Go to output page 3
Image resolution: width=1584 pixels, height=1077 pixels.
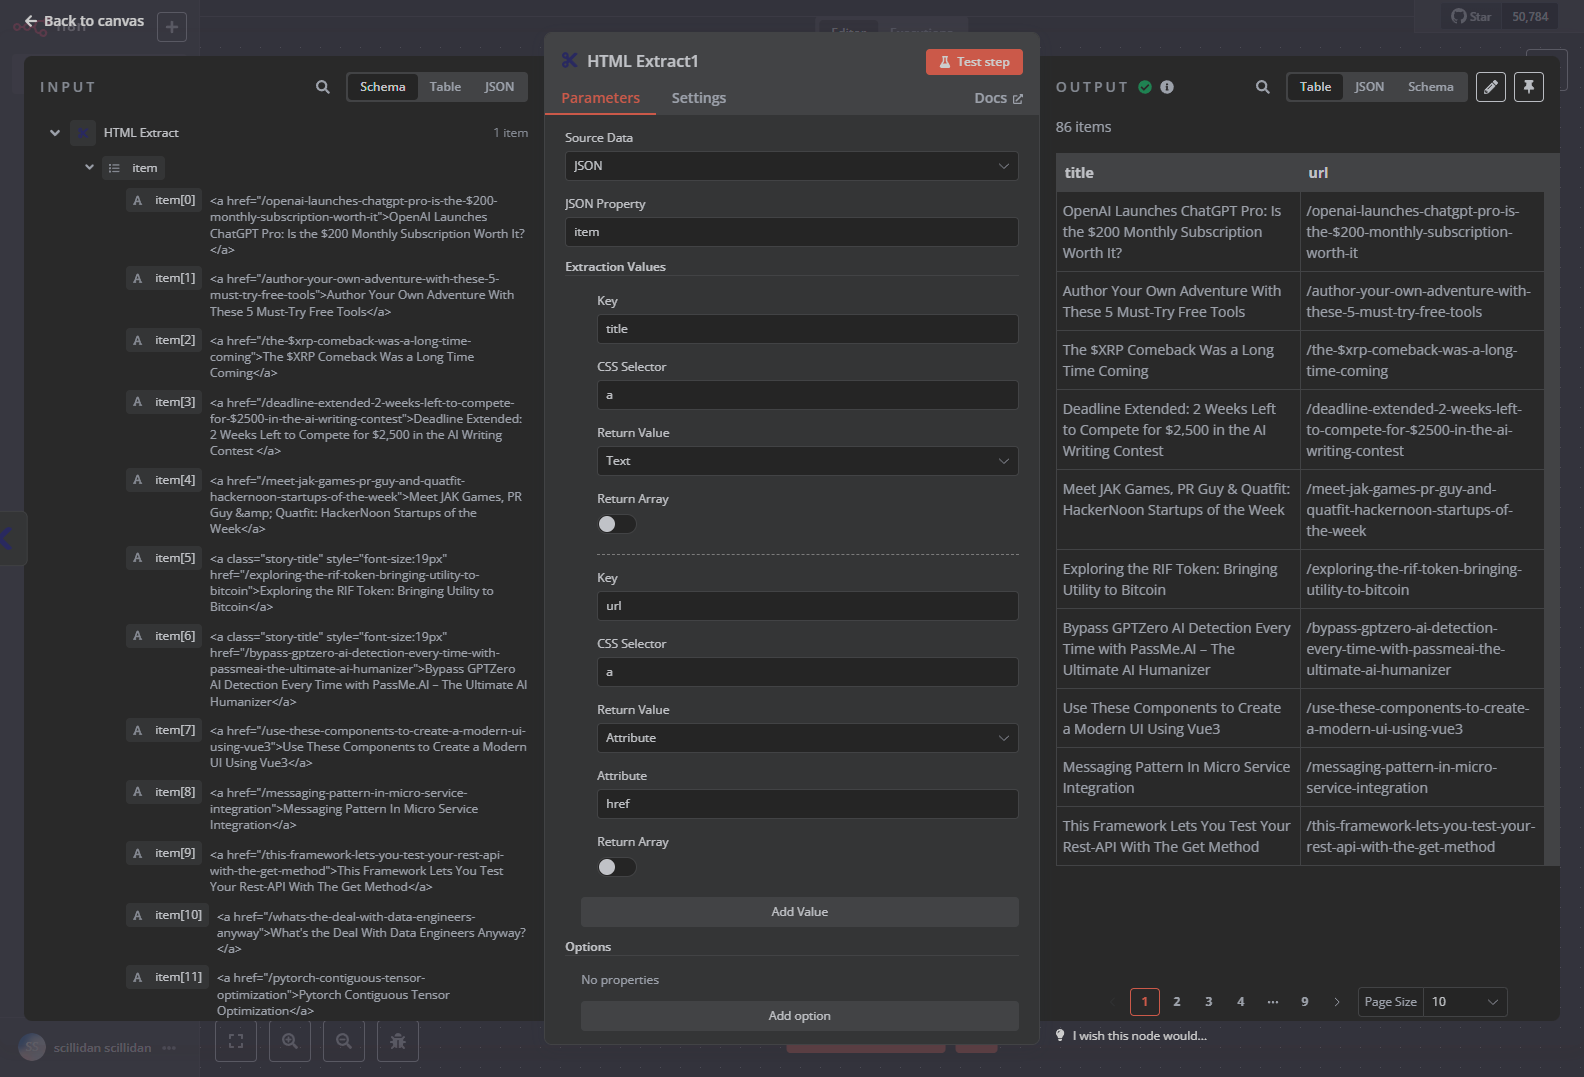point(1209,1002)
